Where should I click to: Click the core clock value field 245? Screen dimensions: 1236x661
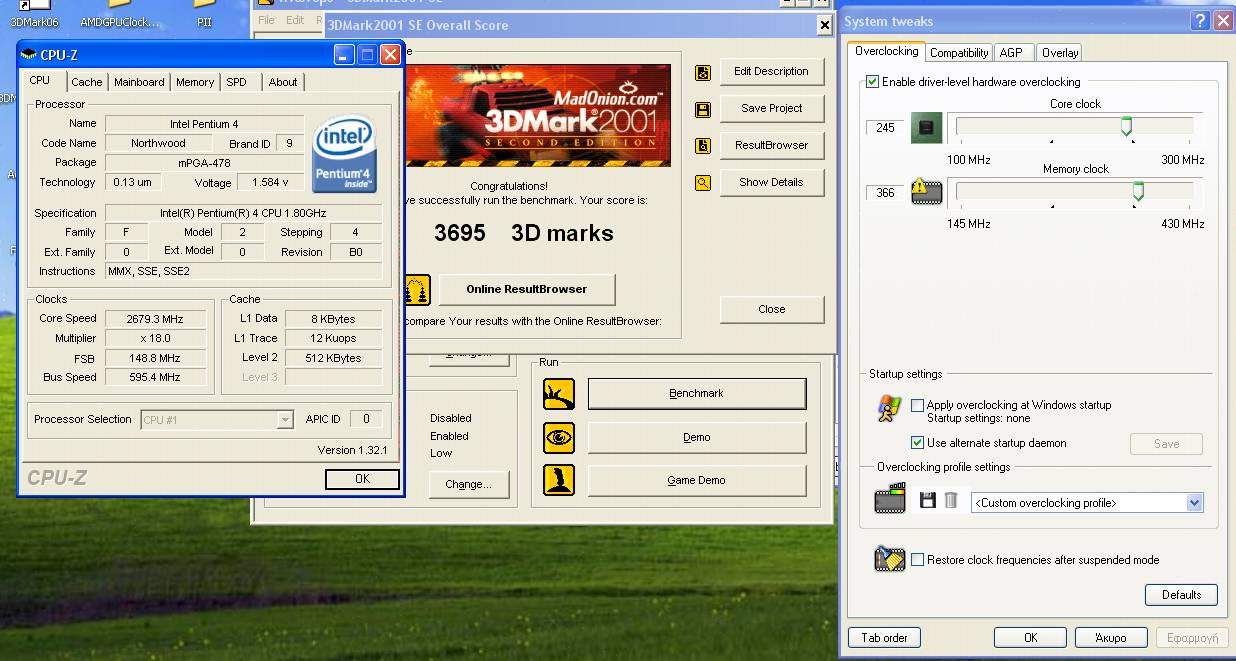885,128
